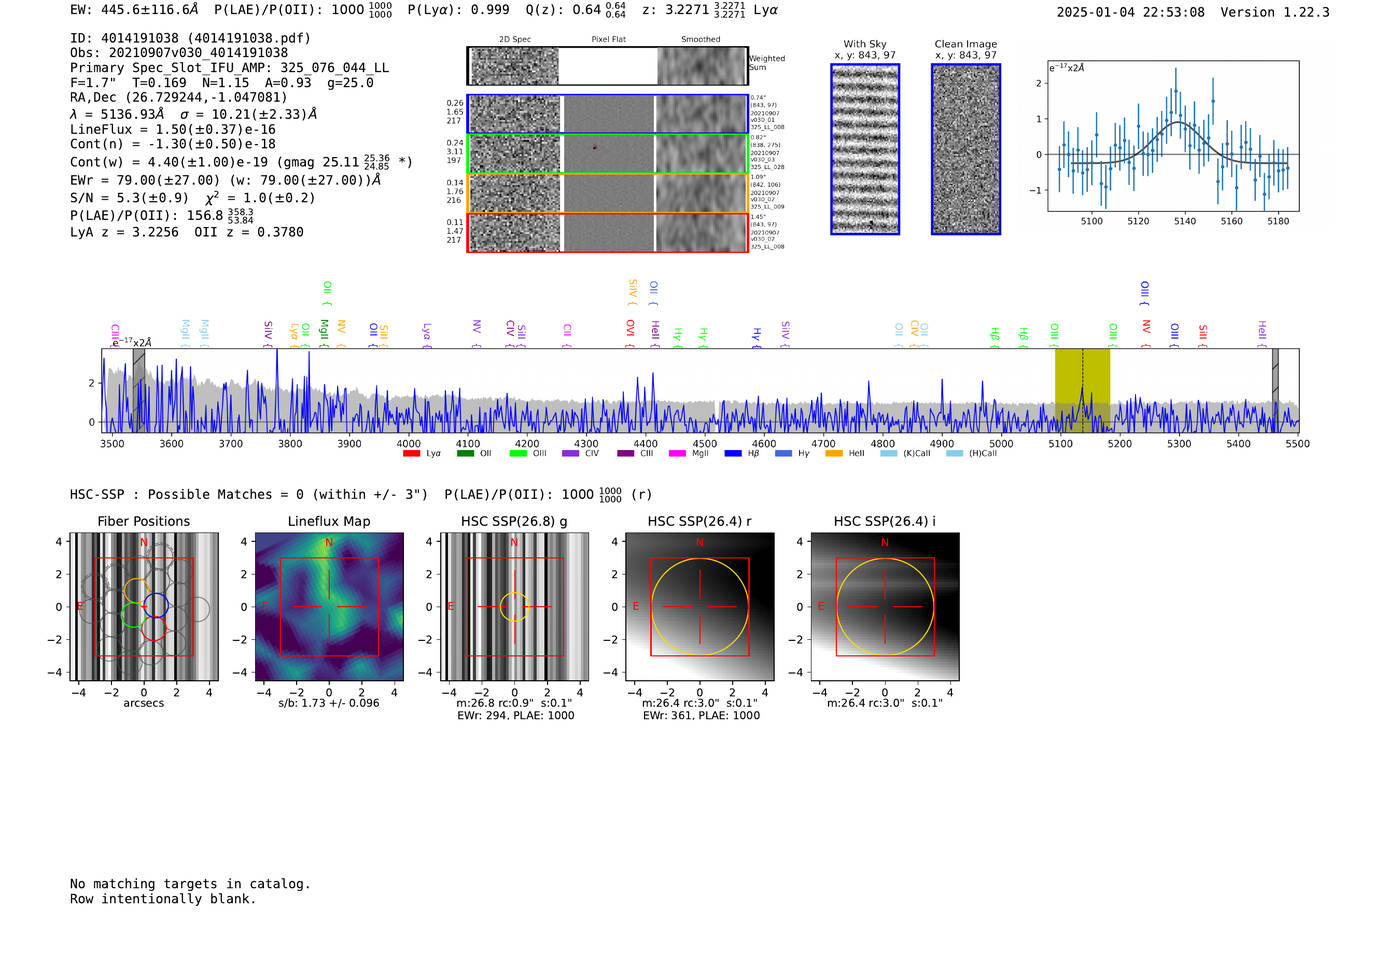The image size is (1400, 953).
Task: Click the blue fiber circle in Fiber Positions
Action: click(x=155, y=606)
